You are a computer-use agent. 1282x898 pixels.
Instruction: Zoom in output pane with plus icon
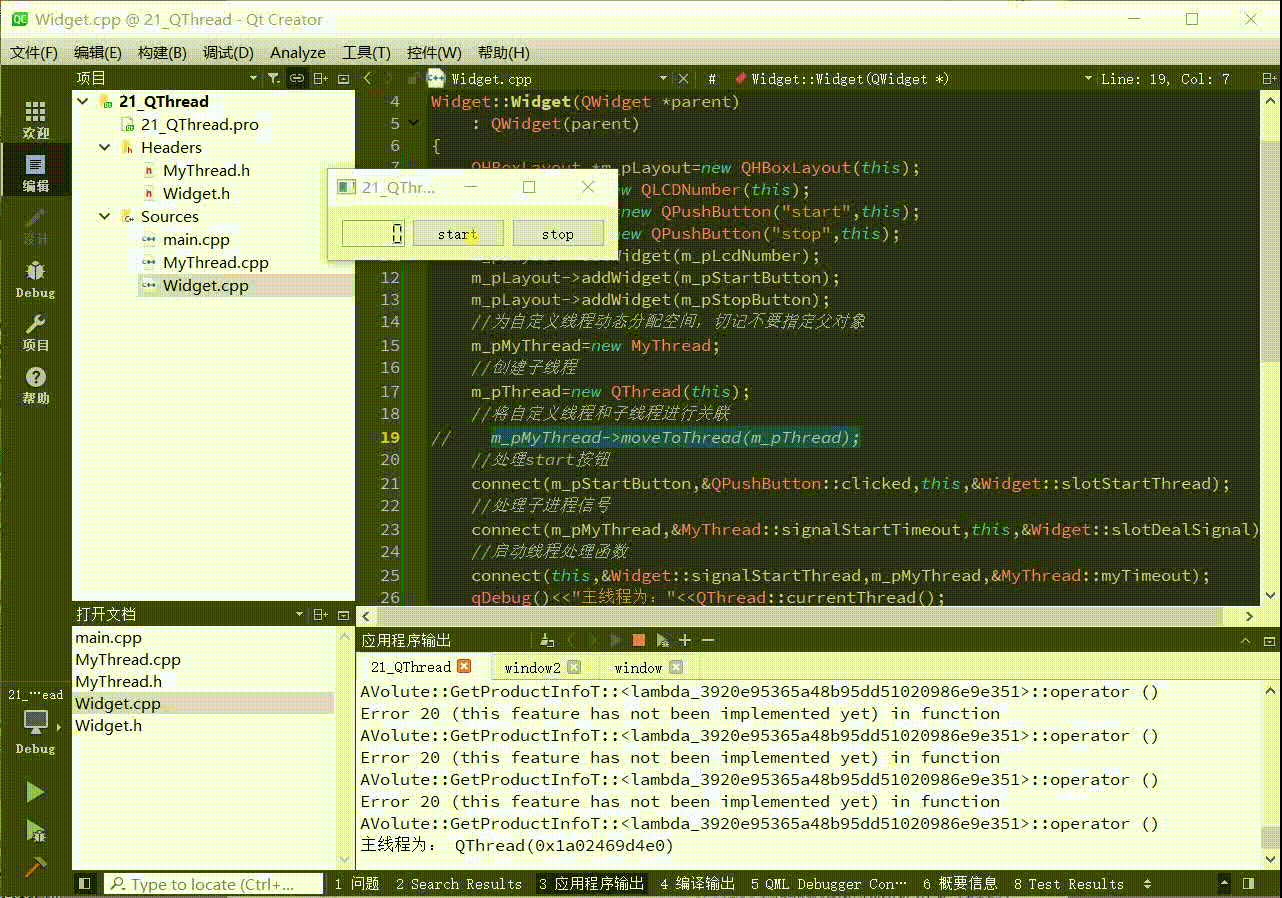[685, 640]
